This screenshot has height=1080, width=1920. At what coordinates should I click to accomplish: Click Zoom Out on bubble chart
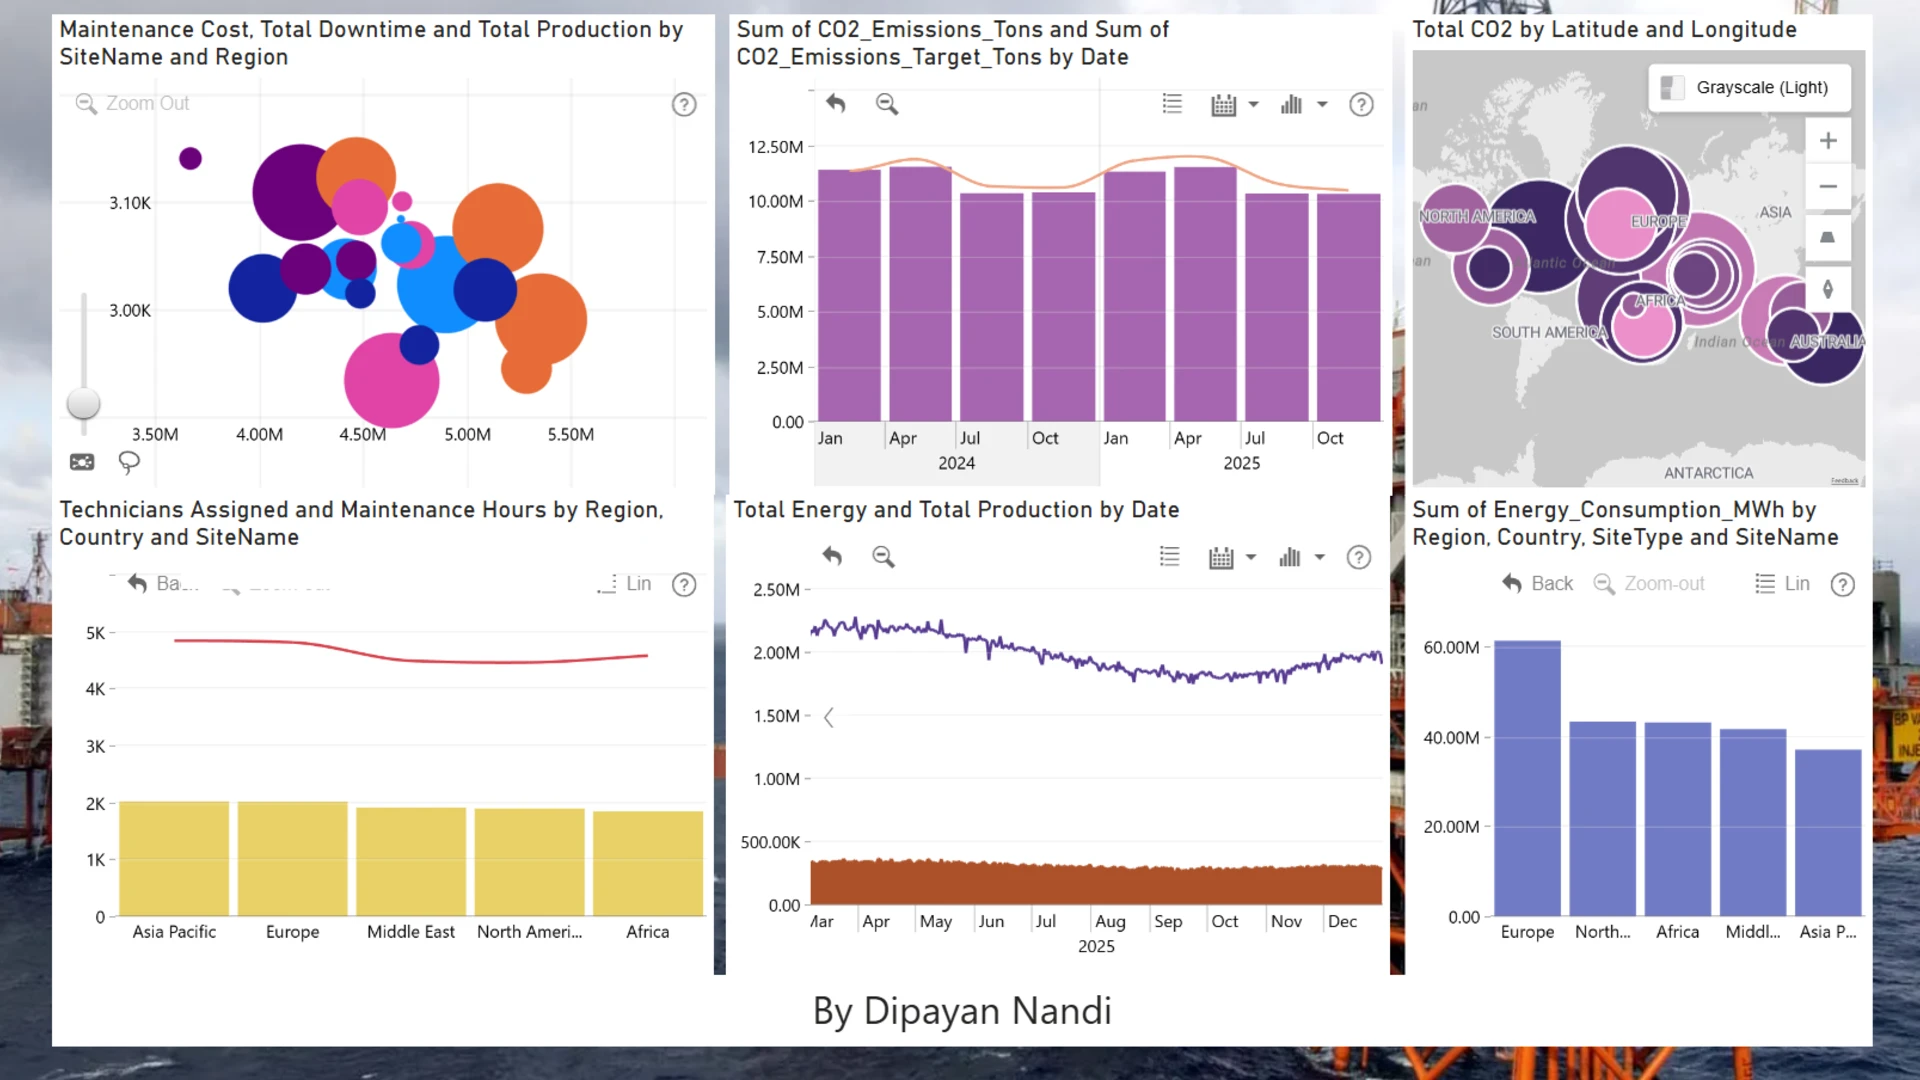pos(132,103)
